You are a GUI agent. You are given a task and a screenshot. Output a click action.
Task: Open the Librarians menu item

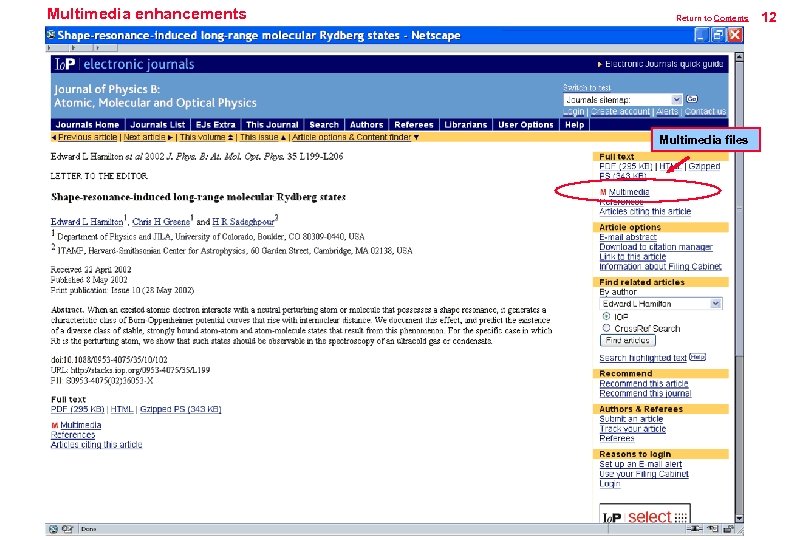pyautogui.click(x=465, y=125)
